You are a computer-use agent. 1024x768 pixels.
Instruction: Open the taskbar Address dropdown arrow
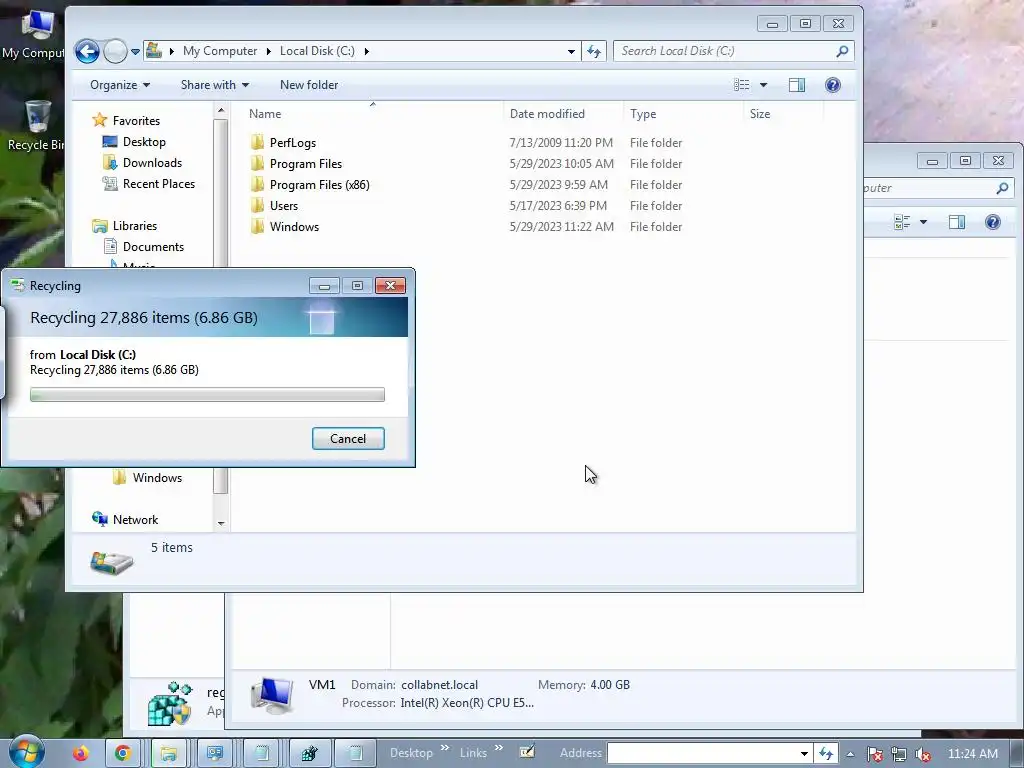pos(805,753)
